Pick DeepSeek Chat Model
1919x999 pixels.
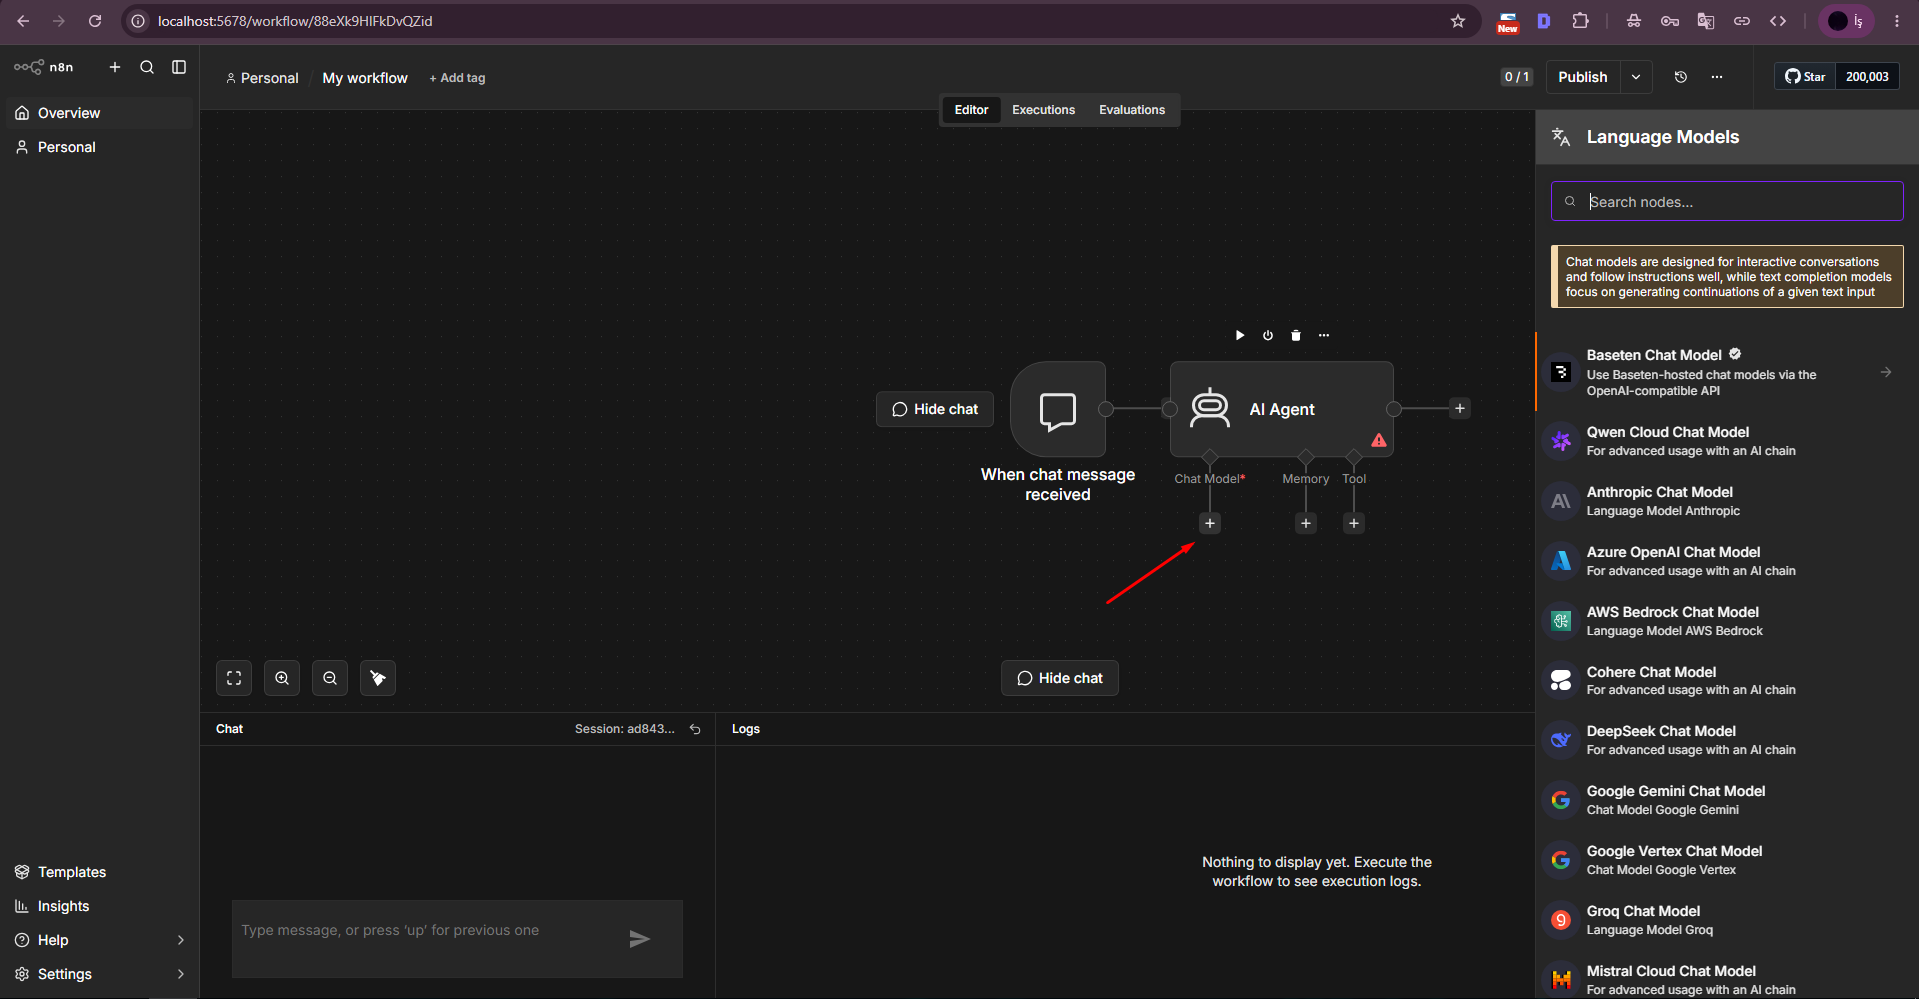[x=1727, y=740]
